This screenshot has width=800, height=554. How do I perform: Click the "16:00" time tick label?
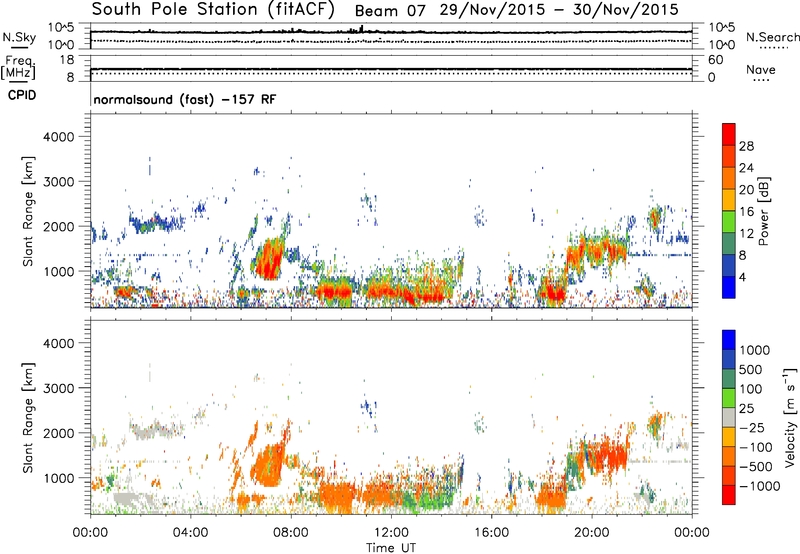tap(491, 533)
